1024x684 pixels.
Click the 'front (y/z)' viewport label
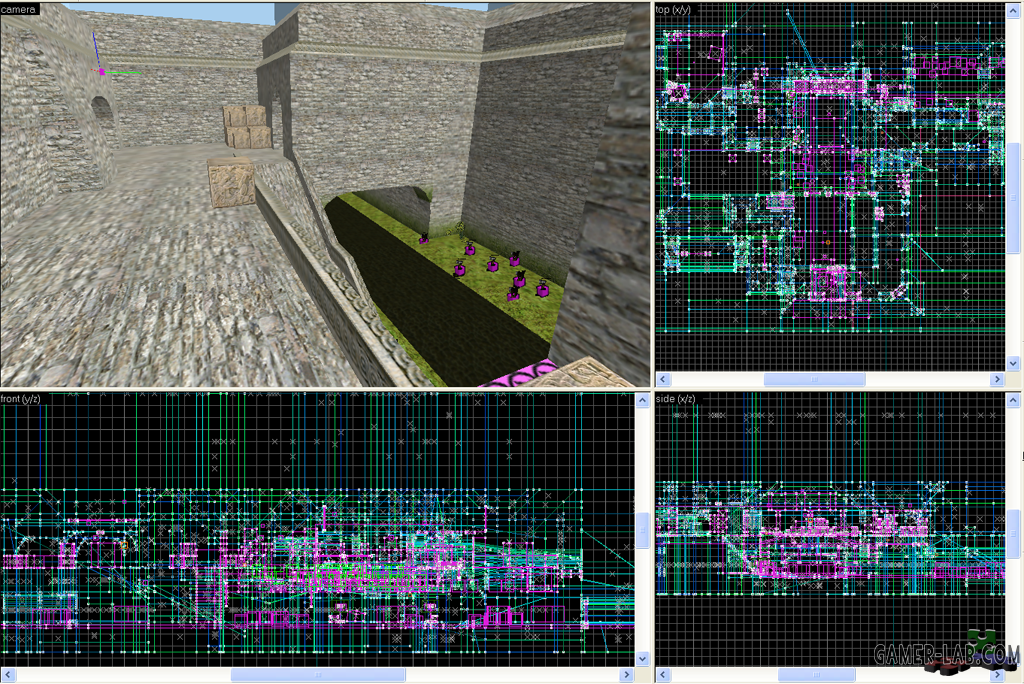[20, 399]
